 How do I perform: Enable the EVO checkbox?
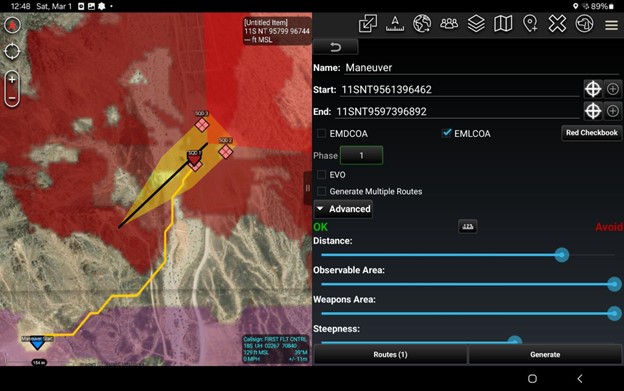click(x=321, y=175)
